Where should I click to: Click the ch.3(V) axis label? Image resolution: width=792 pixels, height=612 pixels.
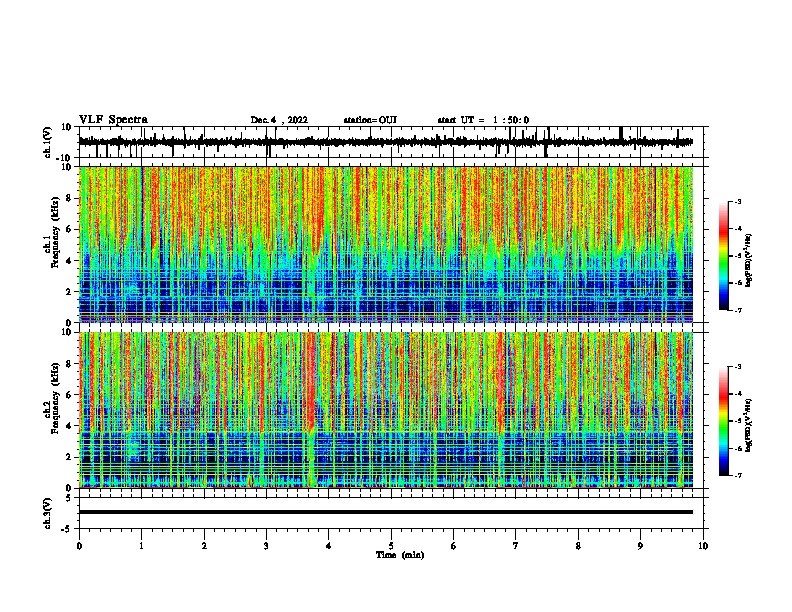48,513
